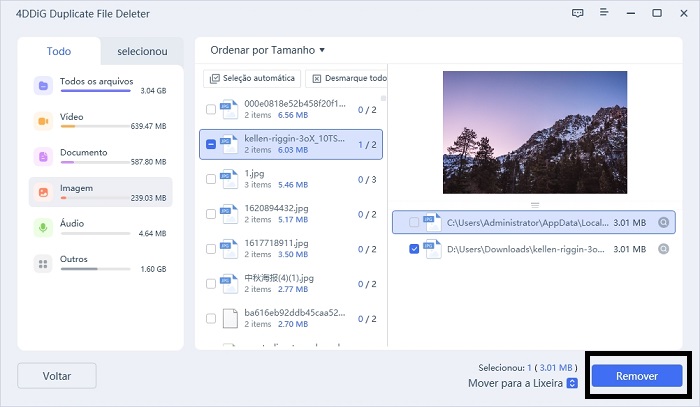Screen dimensions: 700x407
Task: Click the Seleção automática button
Action: (x=252, y=78)
